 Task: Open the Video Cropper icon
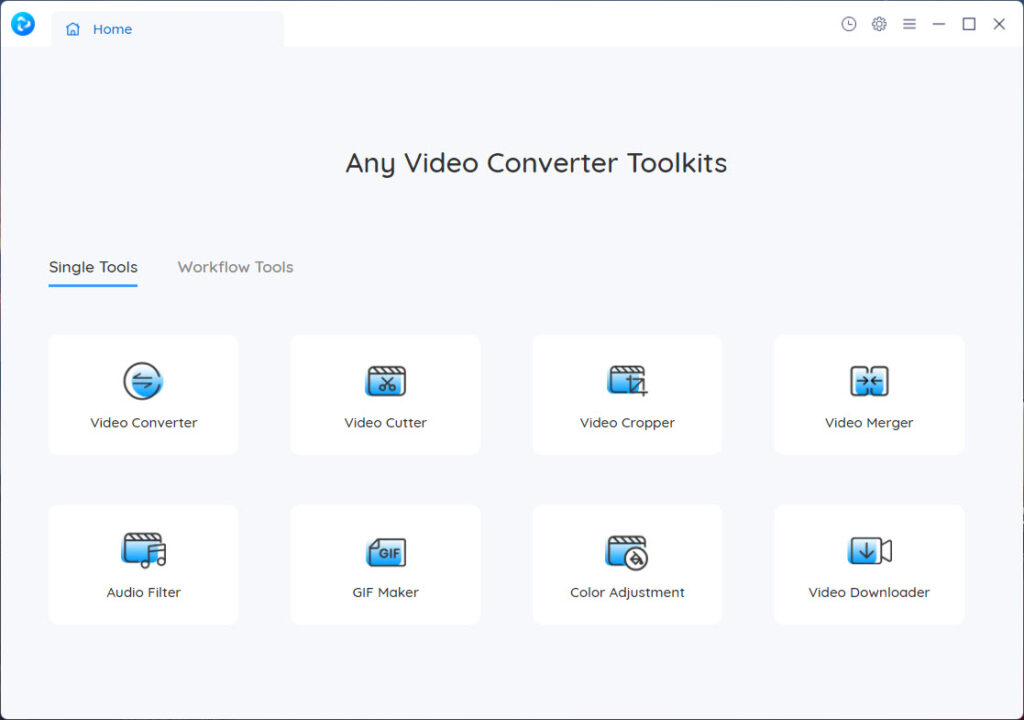click(x=627, y=381)
